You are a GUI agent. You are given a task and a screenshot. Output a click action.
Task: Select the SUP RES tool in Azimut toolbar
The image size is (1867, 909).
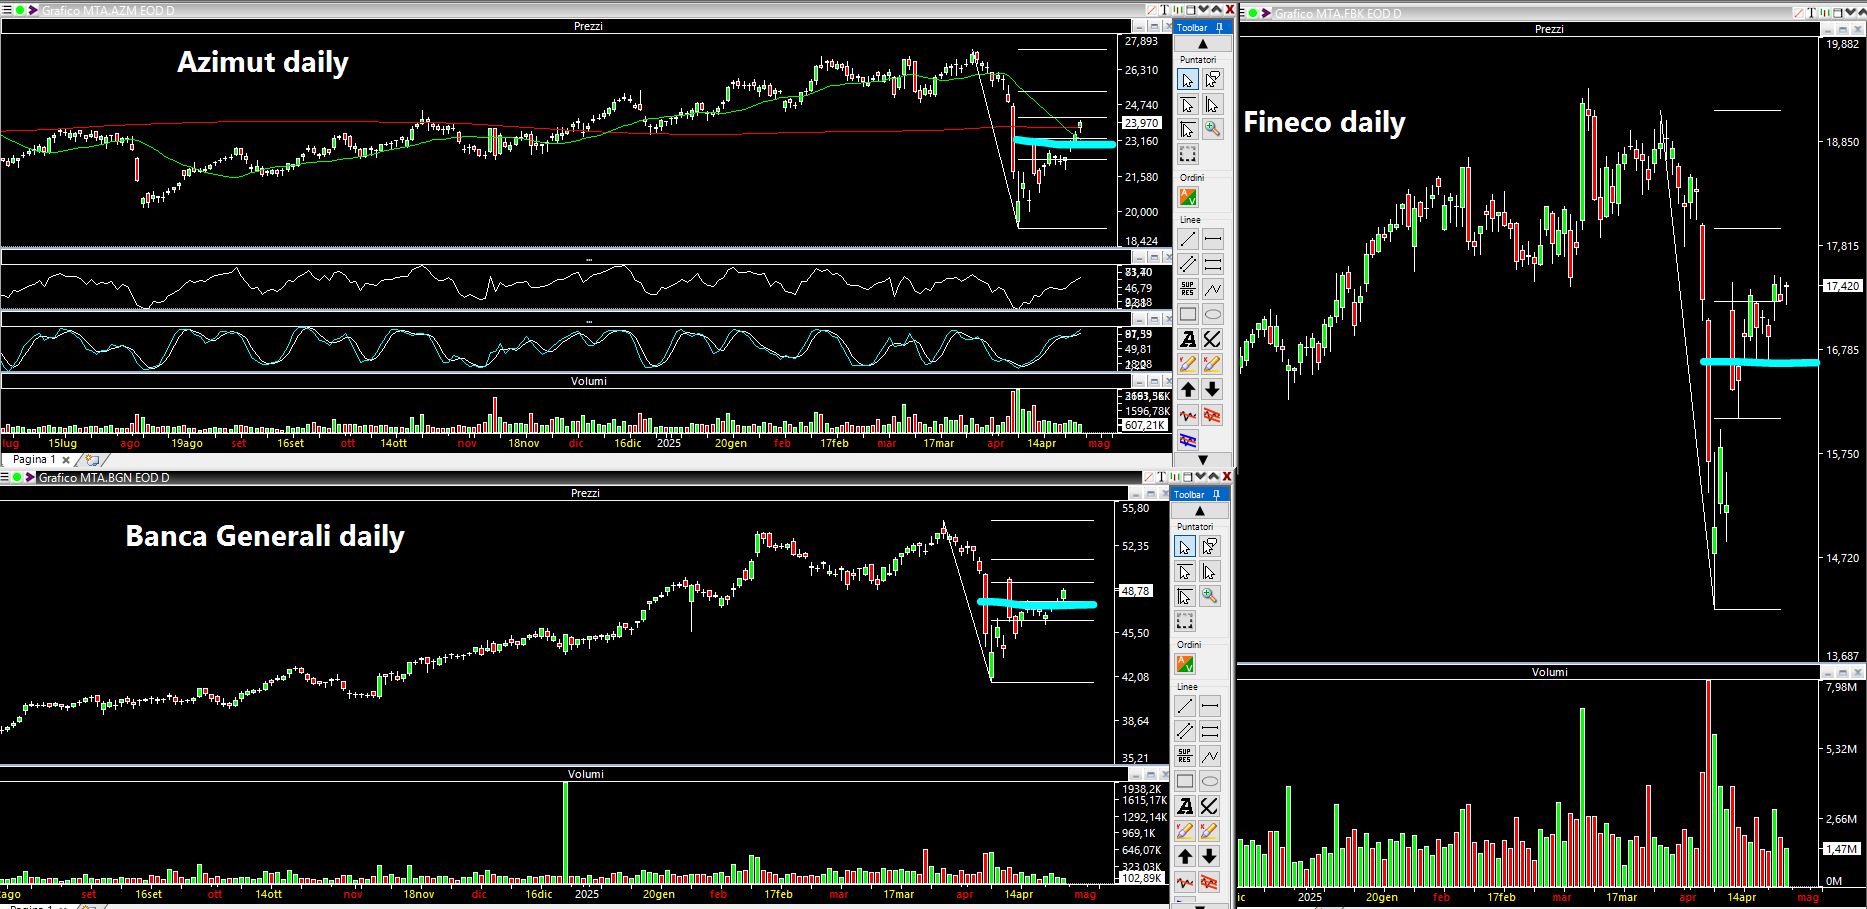(x=1187, y=289)
